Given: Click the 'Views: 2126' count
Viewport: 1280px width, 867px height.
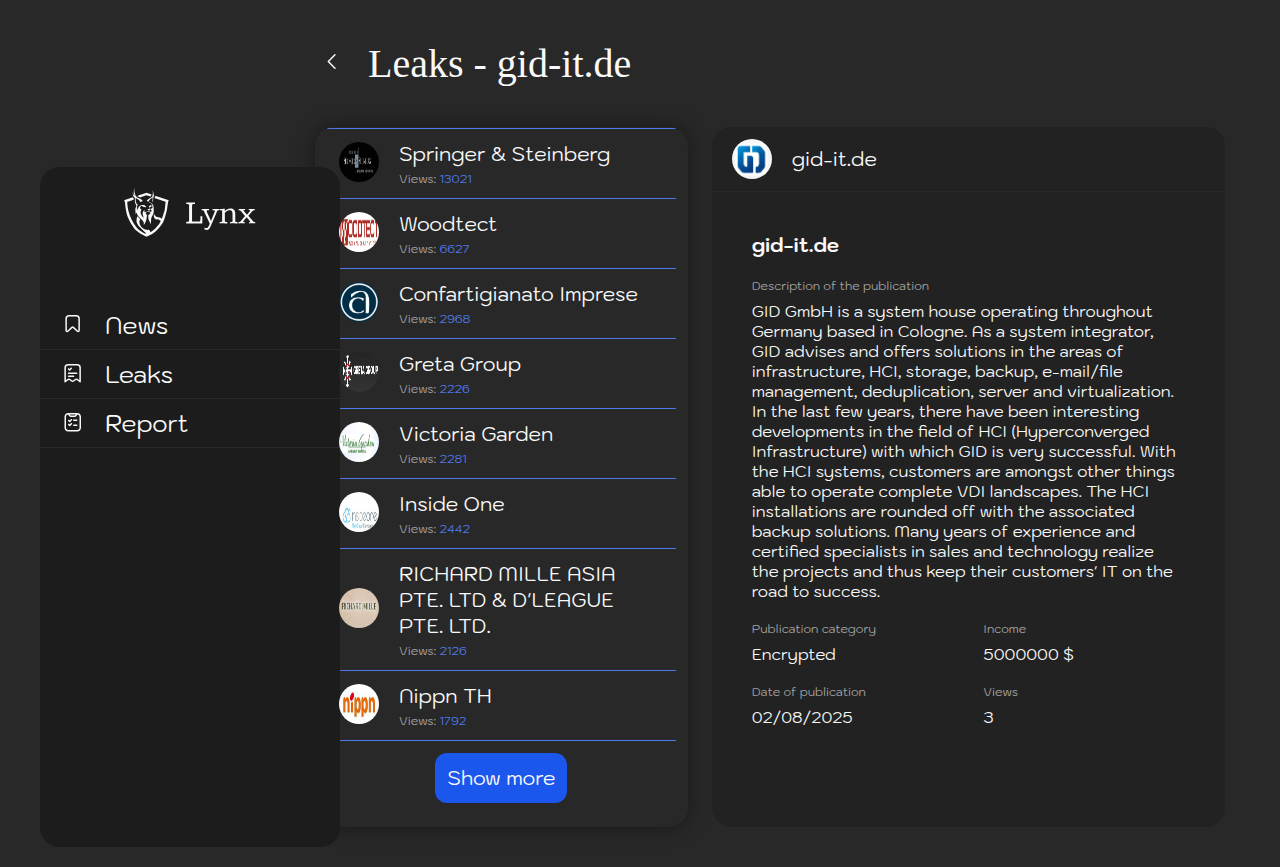Looking at the screenshot, I should click(x=433, y=651).
